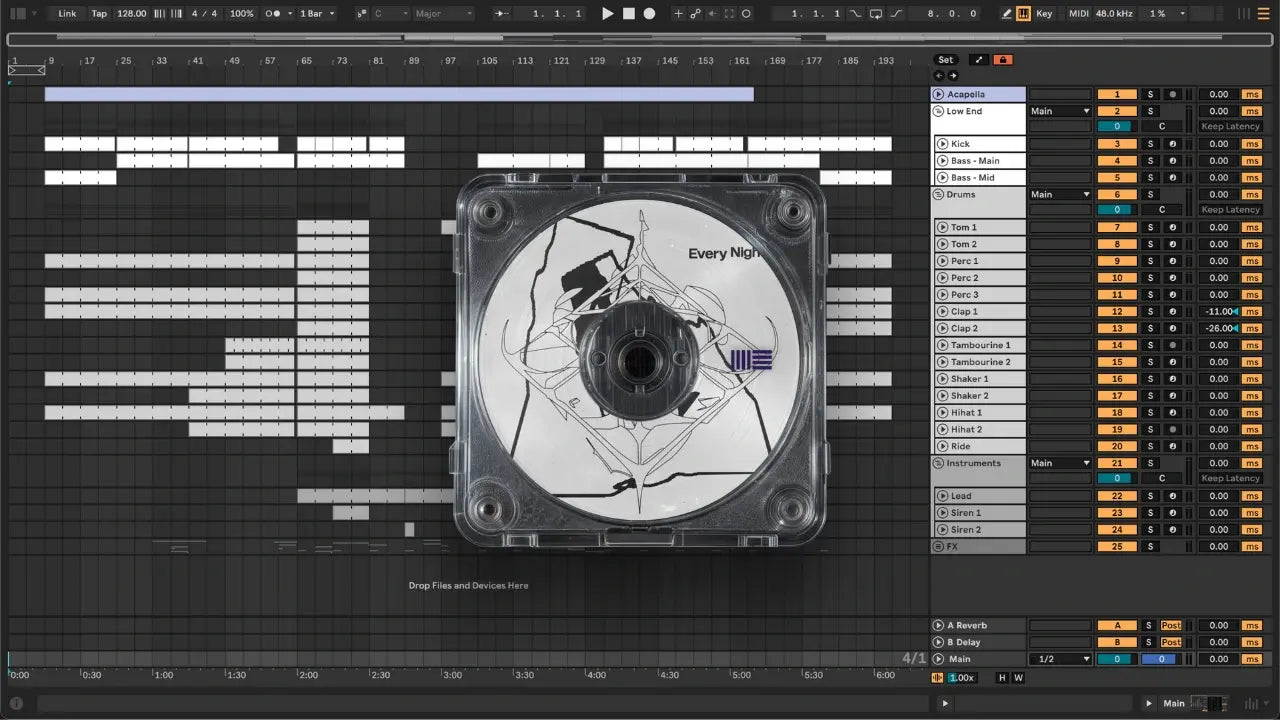Viewport: 1280px width, 720px height.
Task: Click the orange lock icon near Set
Action: pos(1002,60)
